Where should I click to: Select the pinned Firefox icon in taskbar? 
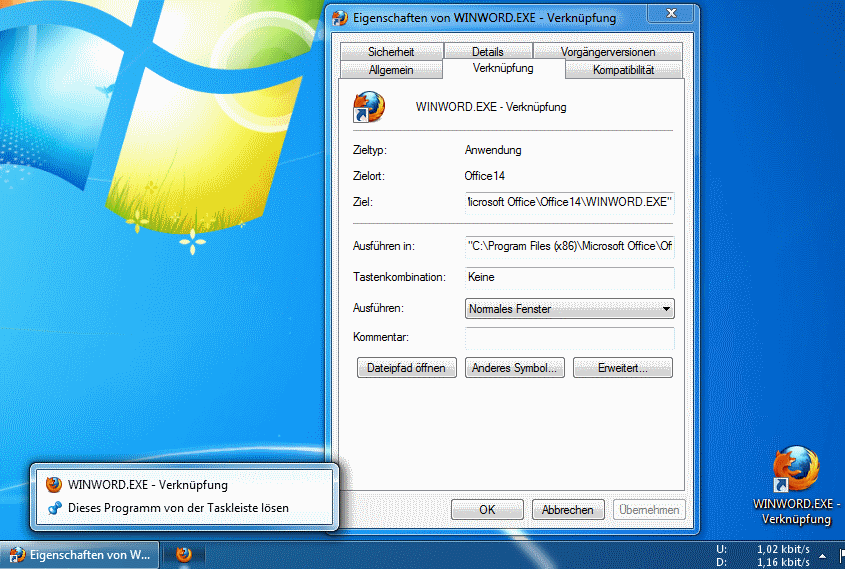(x=184, y=554)
